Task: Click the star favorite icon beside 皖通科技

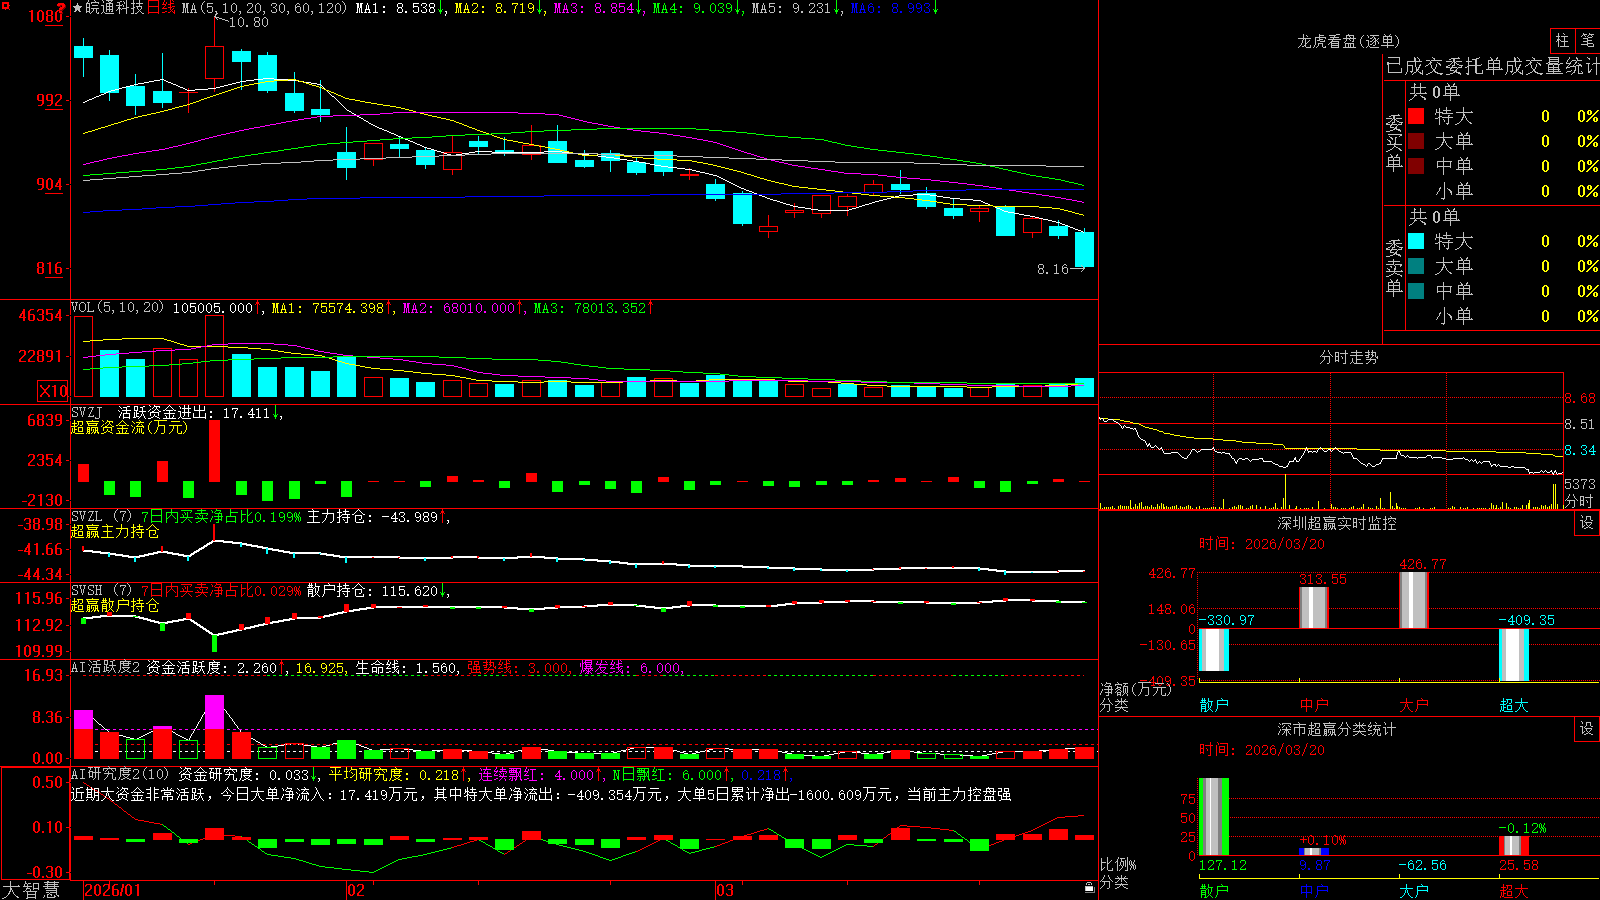Action: pyautogui.click(x=78, y=8)
